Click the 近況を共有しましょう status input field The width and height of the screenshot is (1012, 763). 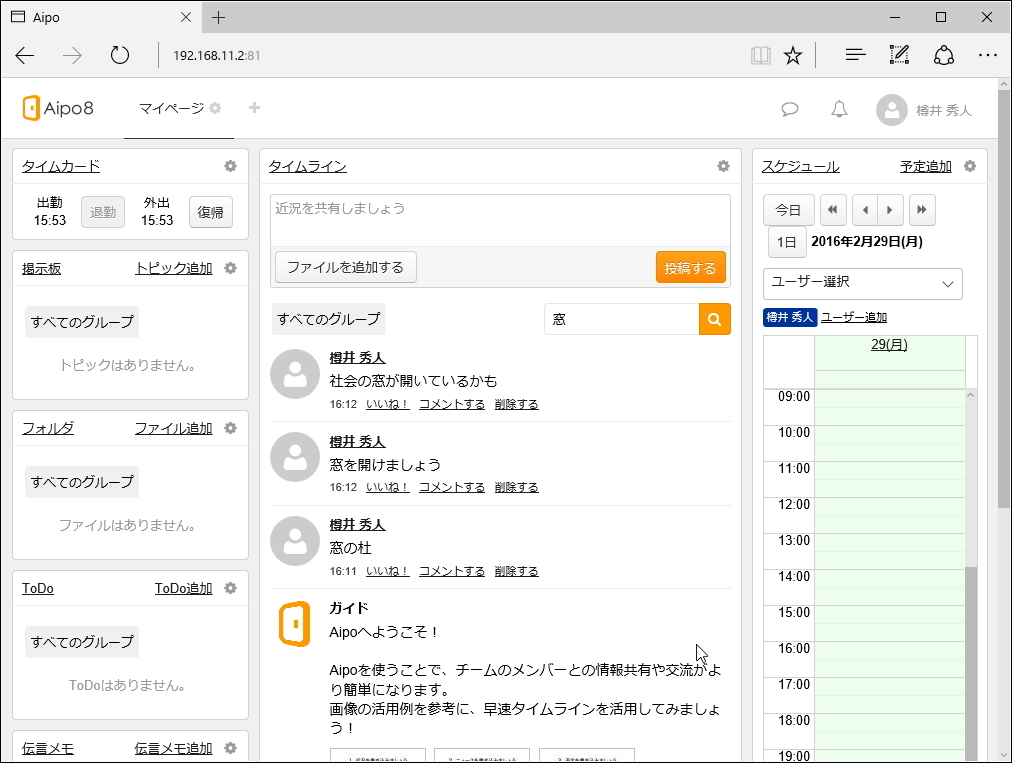[500, 208]
